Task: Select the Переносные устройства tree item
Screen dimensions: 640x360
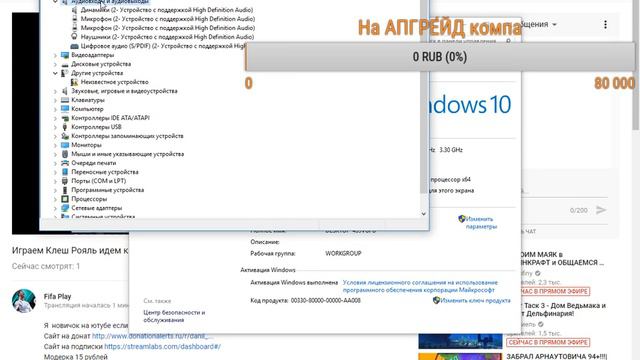Action: (104, 172)
